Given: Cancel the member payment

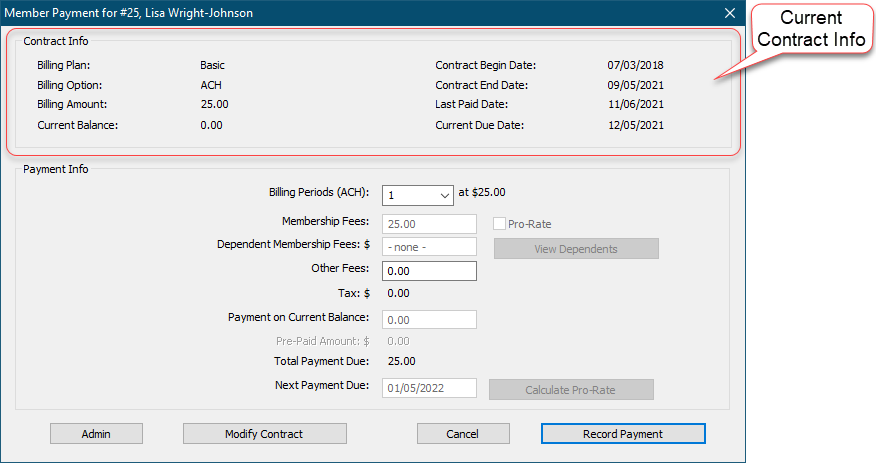Looking at the screenshot, I should pyautogui.click(x=463, y=434).
